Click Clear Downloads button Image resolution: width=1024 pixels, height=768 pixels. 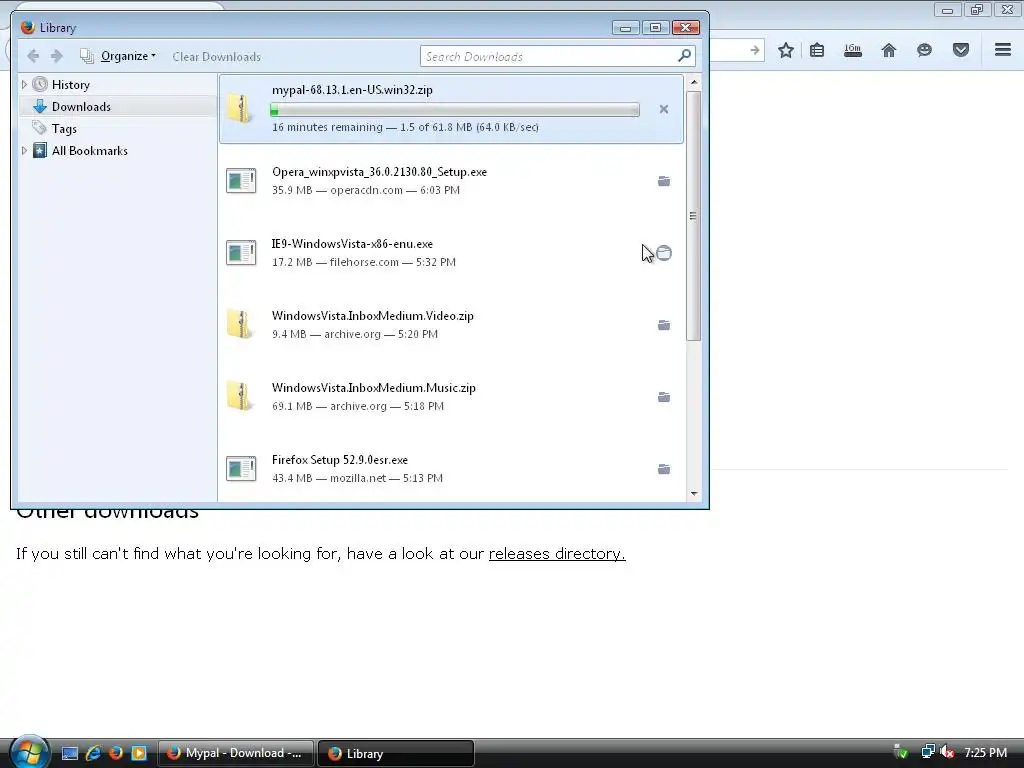pos(216,57)
